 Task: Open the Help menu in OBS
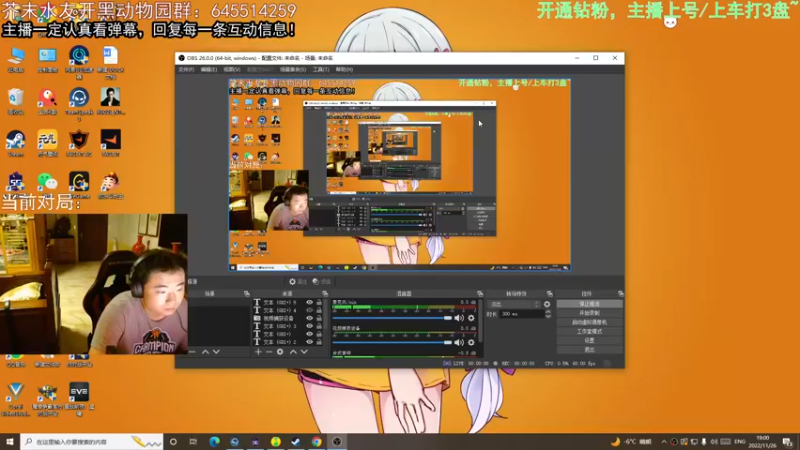click(344, 69)
